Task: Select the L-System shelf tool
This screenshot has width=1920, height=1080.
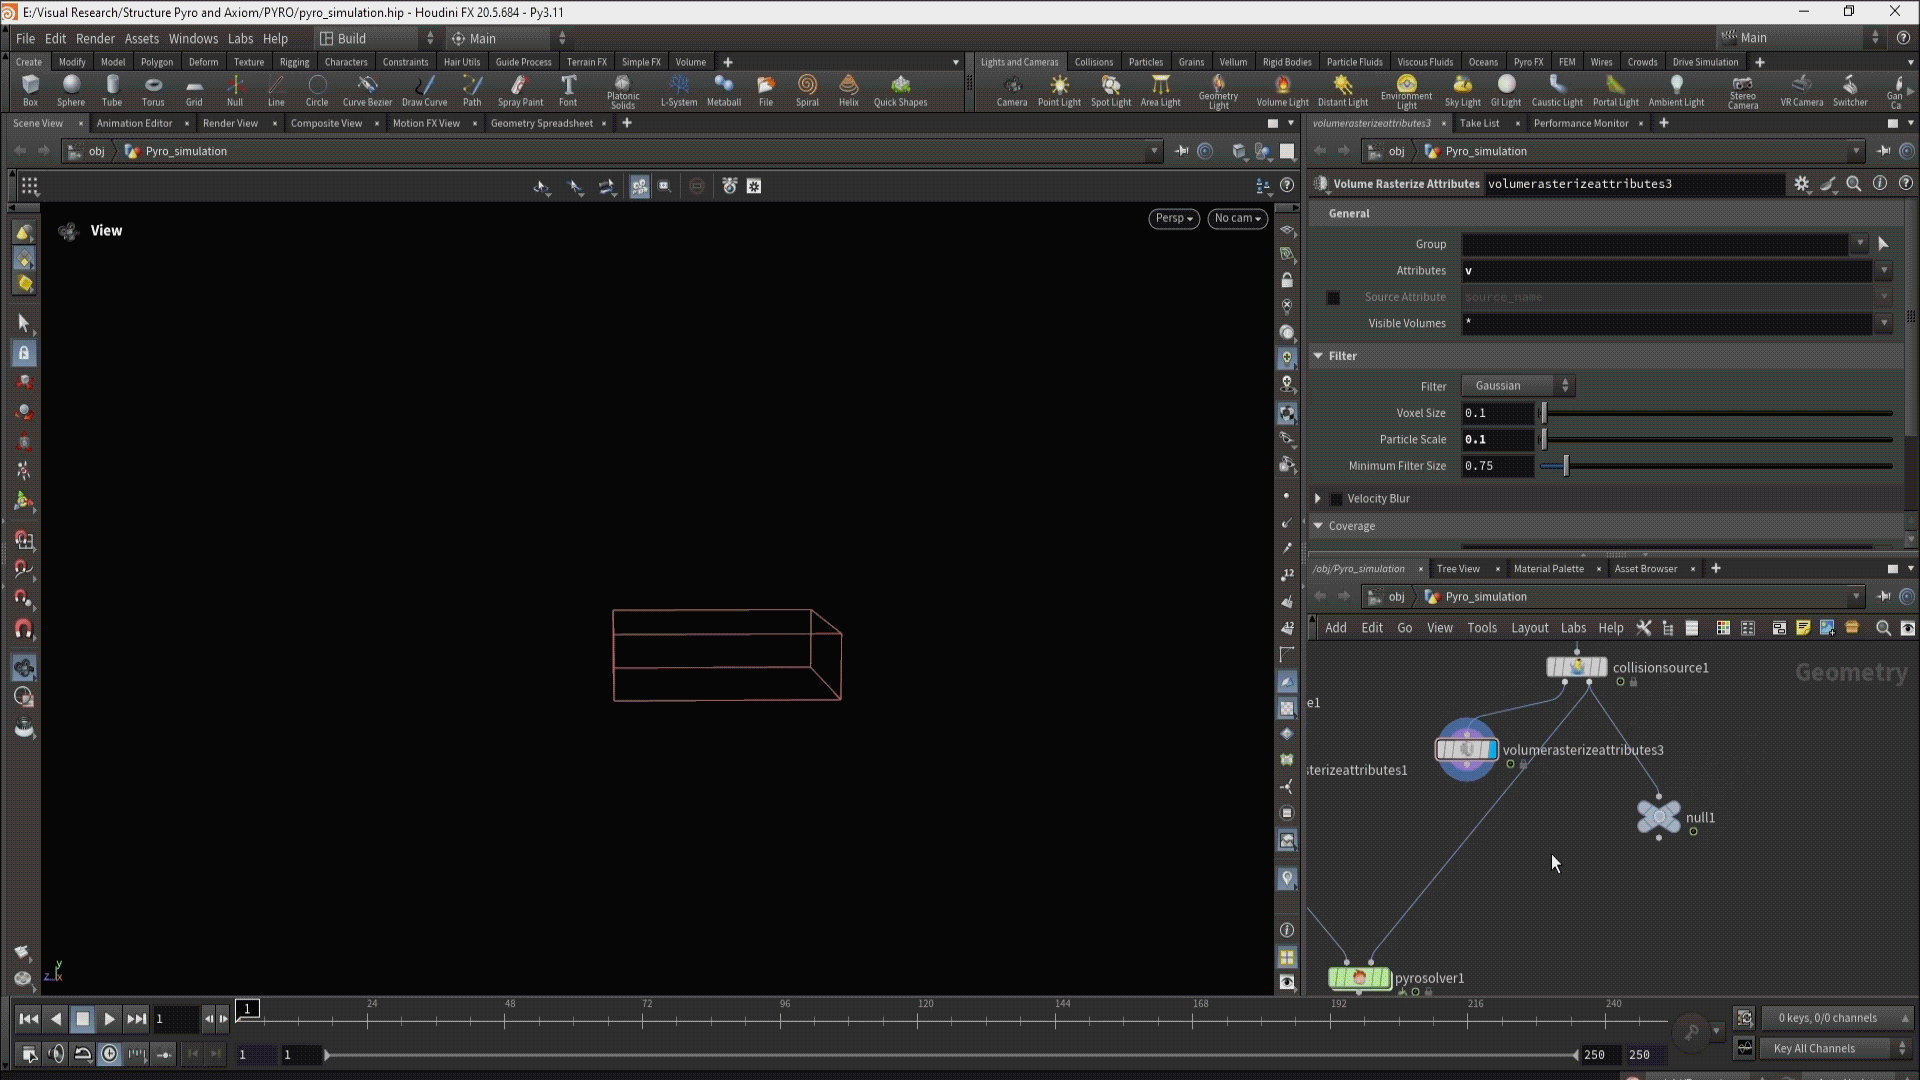Action: click(x=678, y=89)
